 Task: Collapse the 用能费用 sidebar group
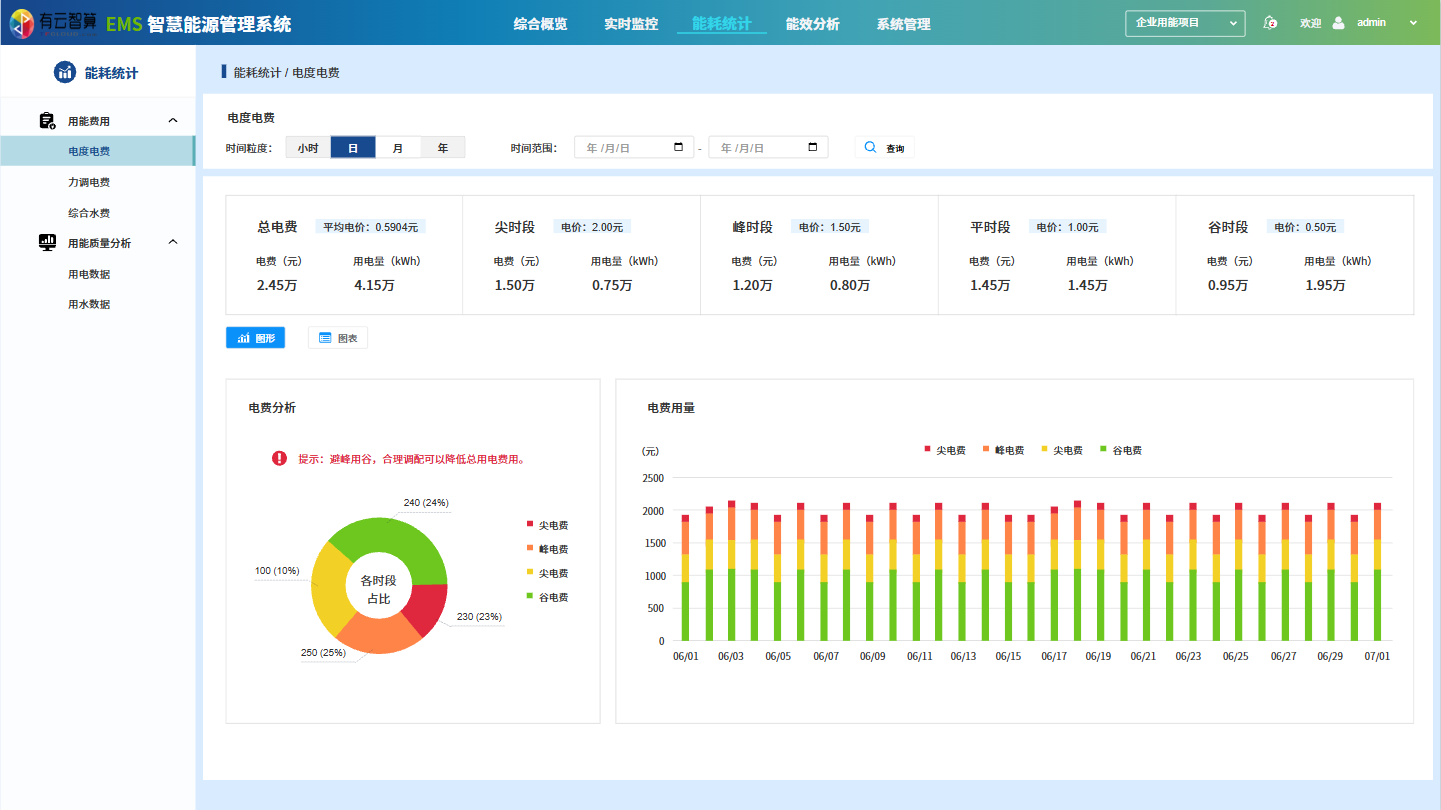pos(173,121)
